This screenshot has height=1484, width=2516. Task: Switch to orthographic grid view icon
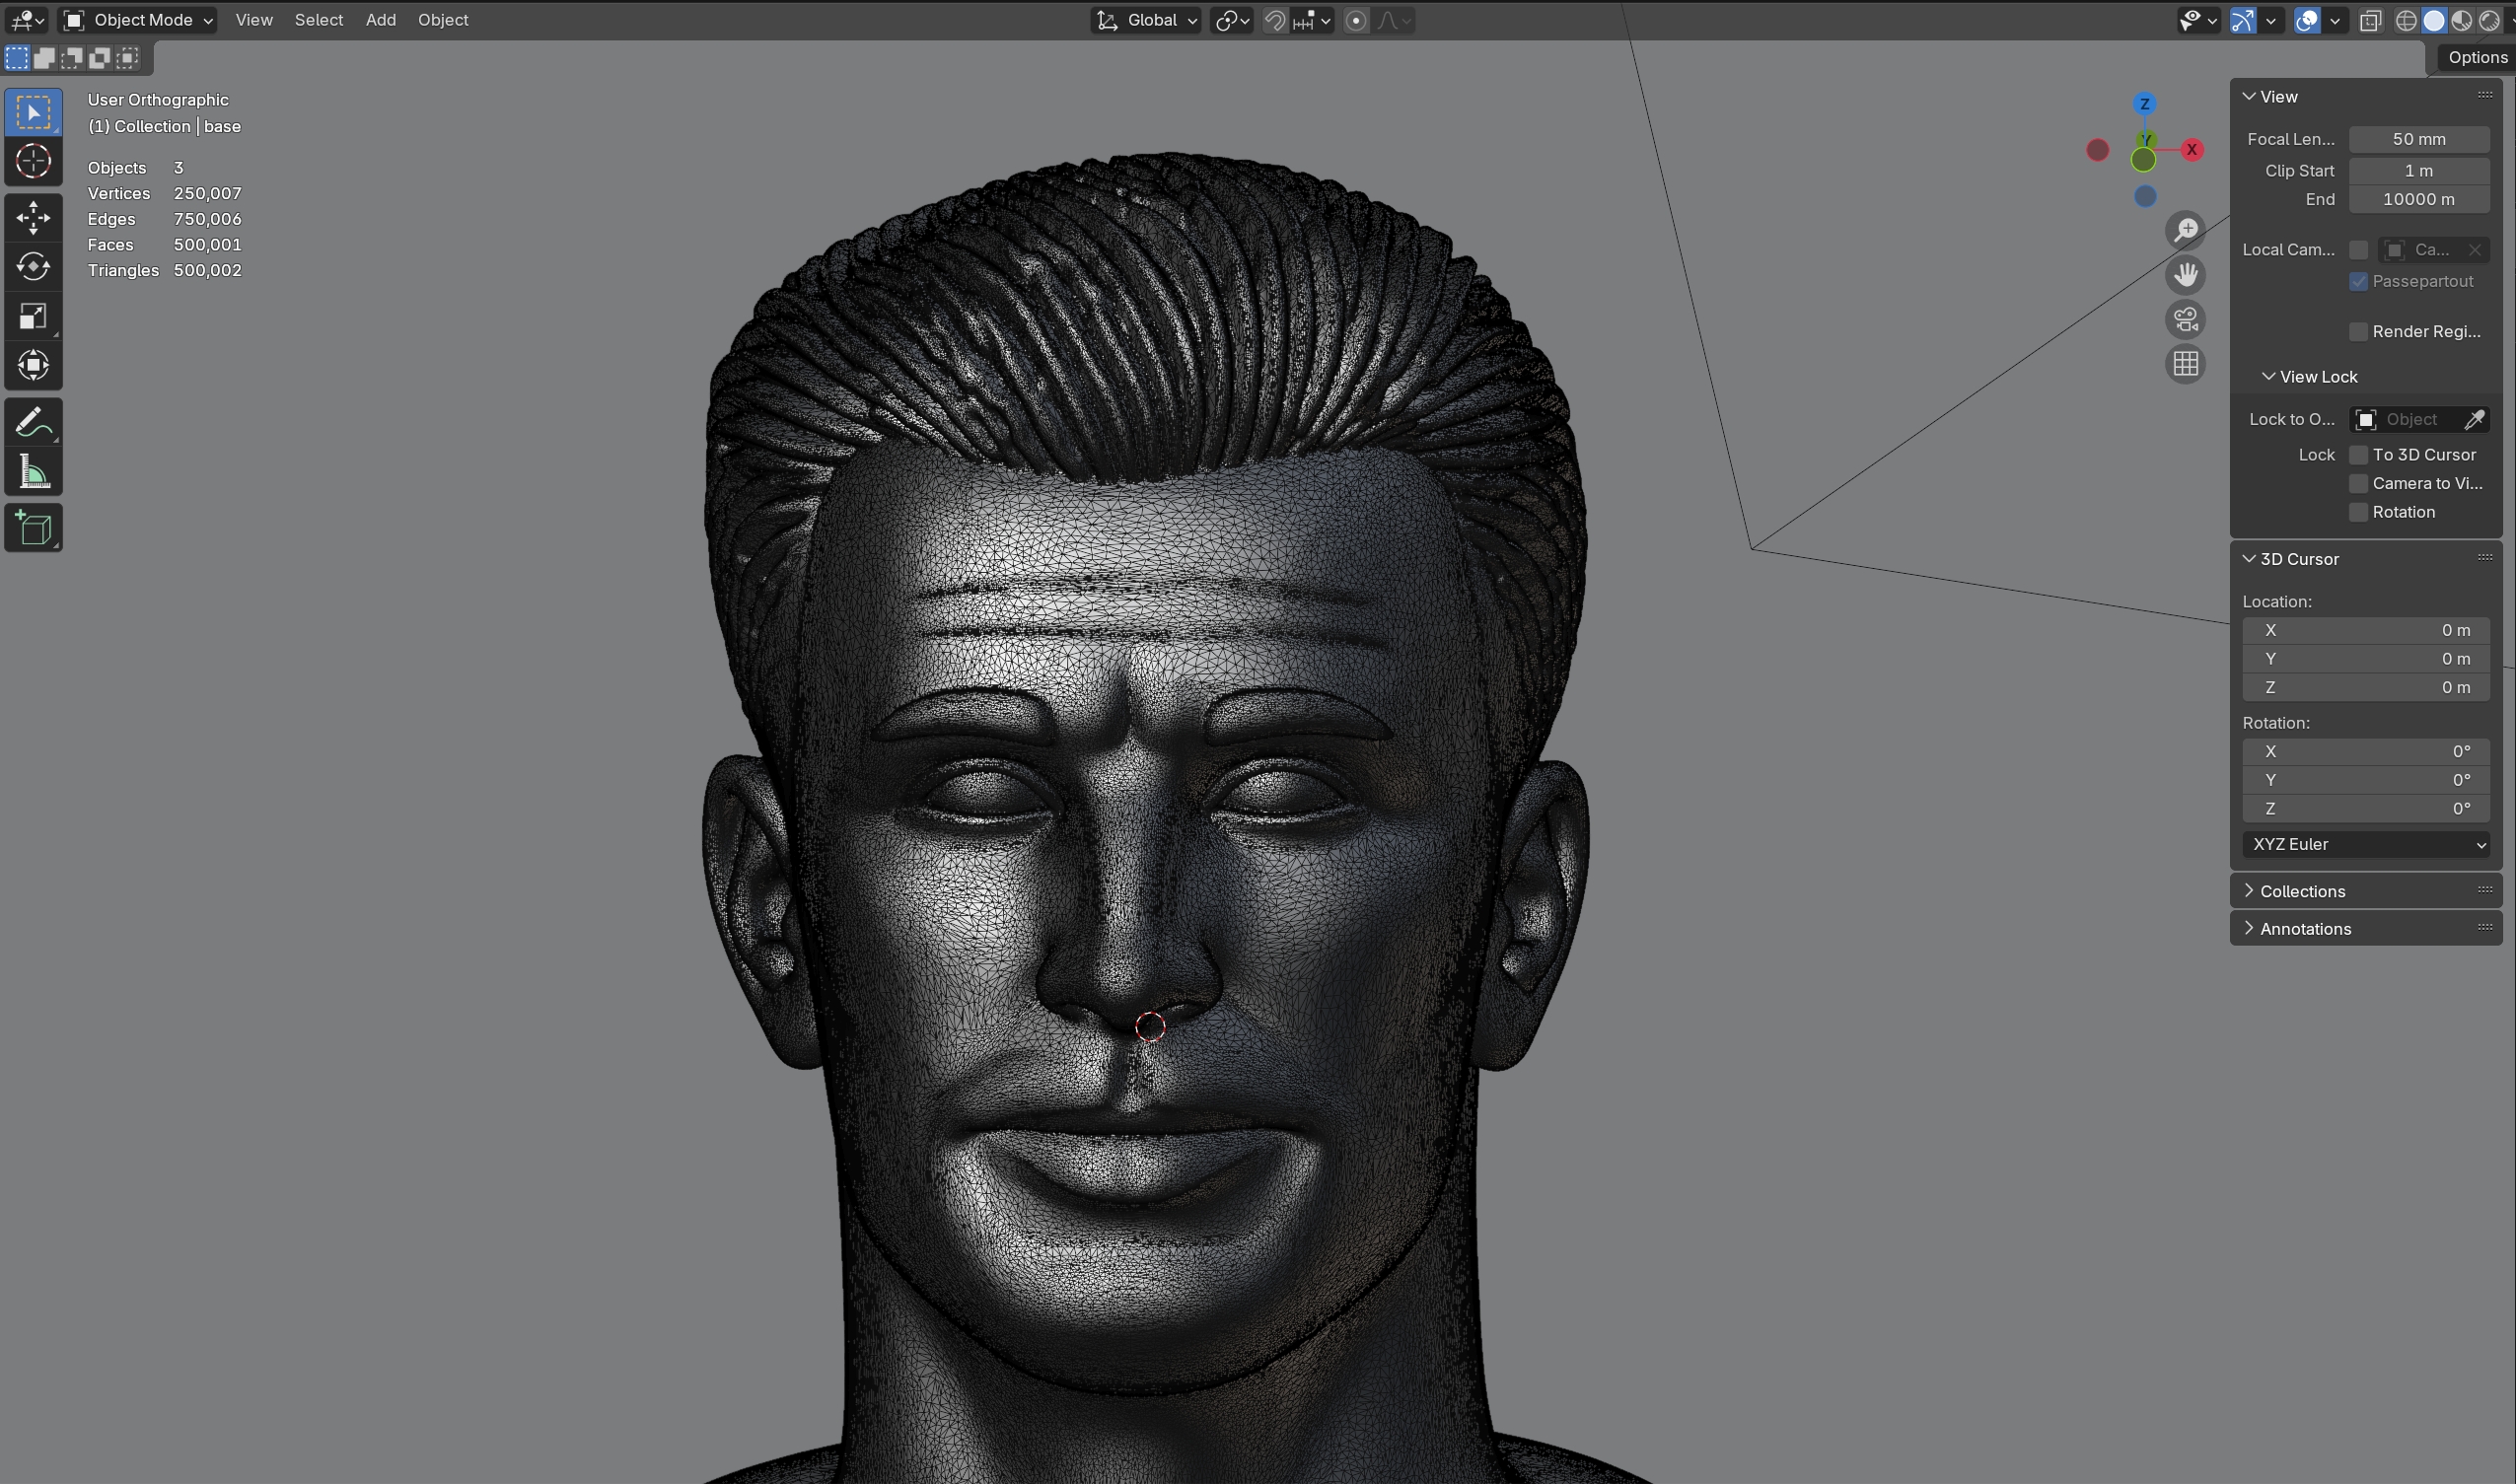point(2185,364)
